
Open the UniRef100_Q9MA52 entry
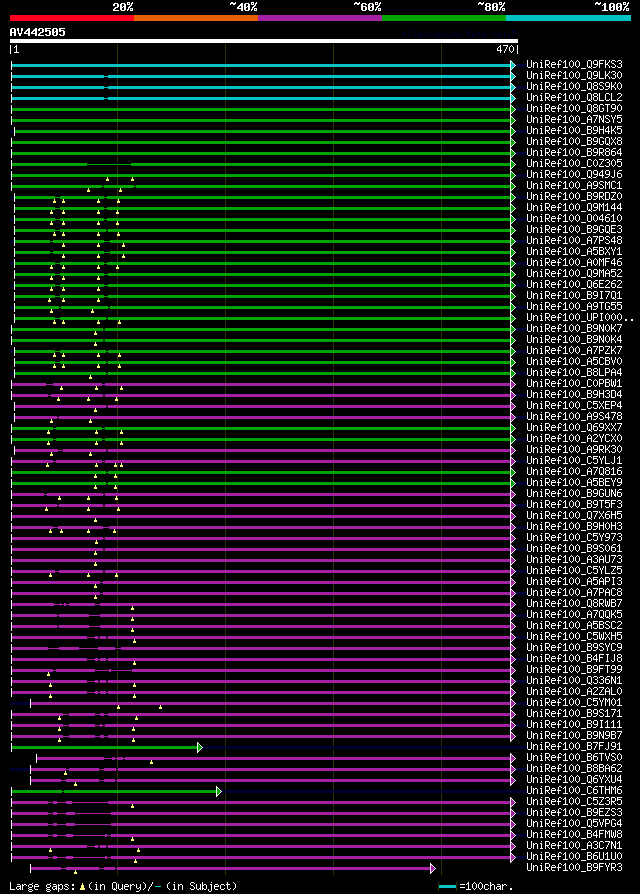pos(574,273)
